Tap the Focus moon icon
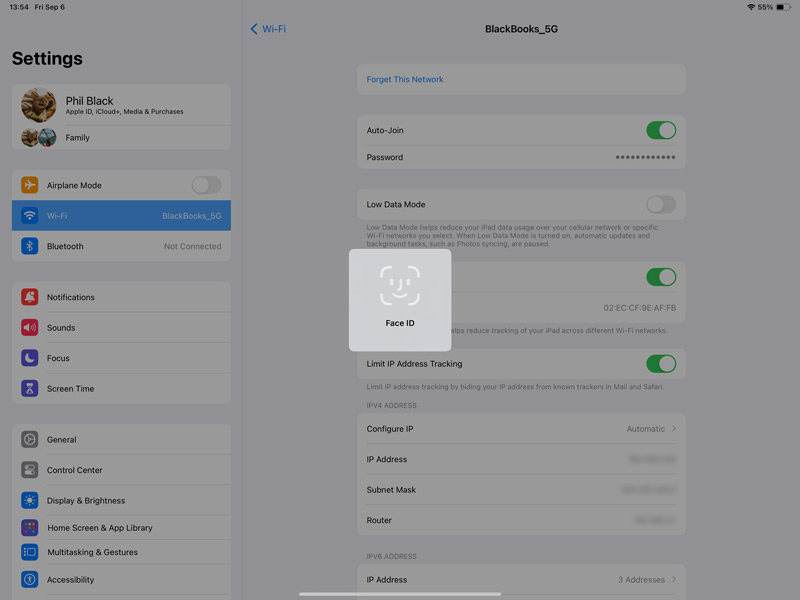 30,358
